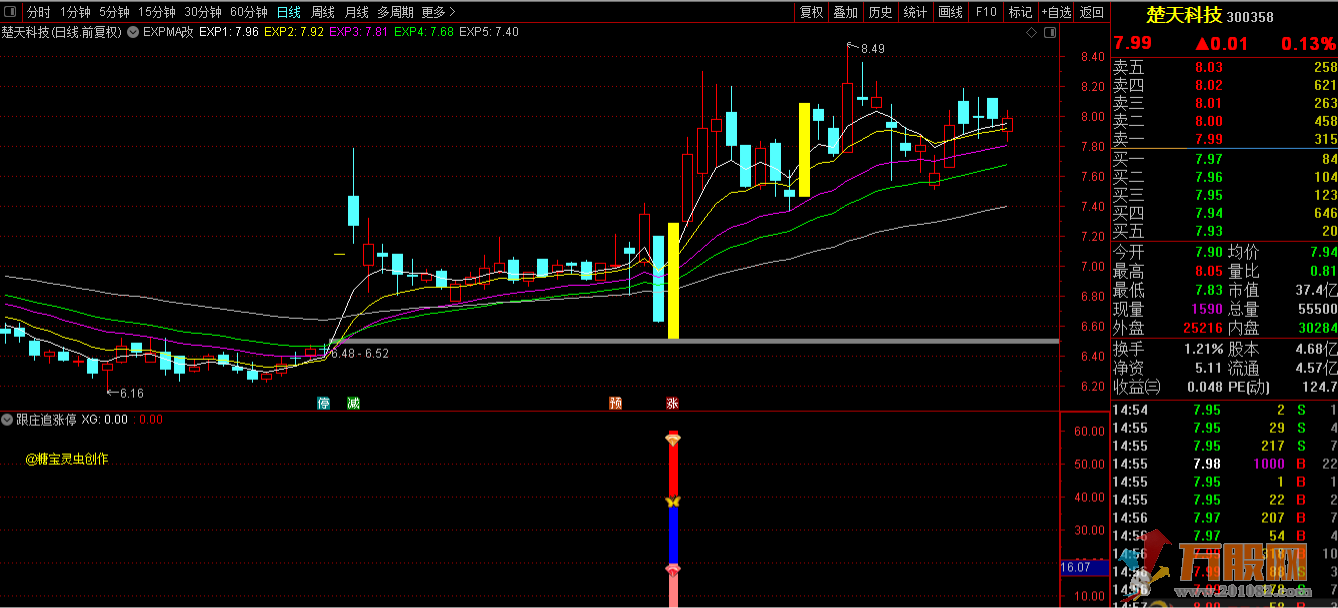Click the 买三 bid row at 7.95
The height and width of the screenshot is (608, 1338).
pyautogui.click(x=1225, y=195)
